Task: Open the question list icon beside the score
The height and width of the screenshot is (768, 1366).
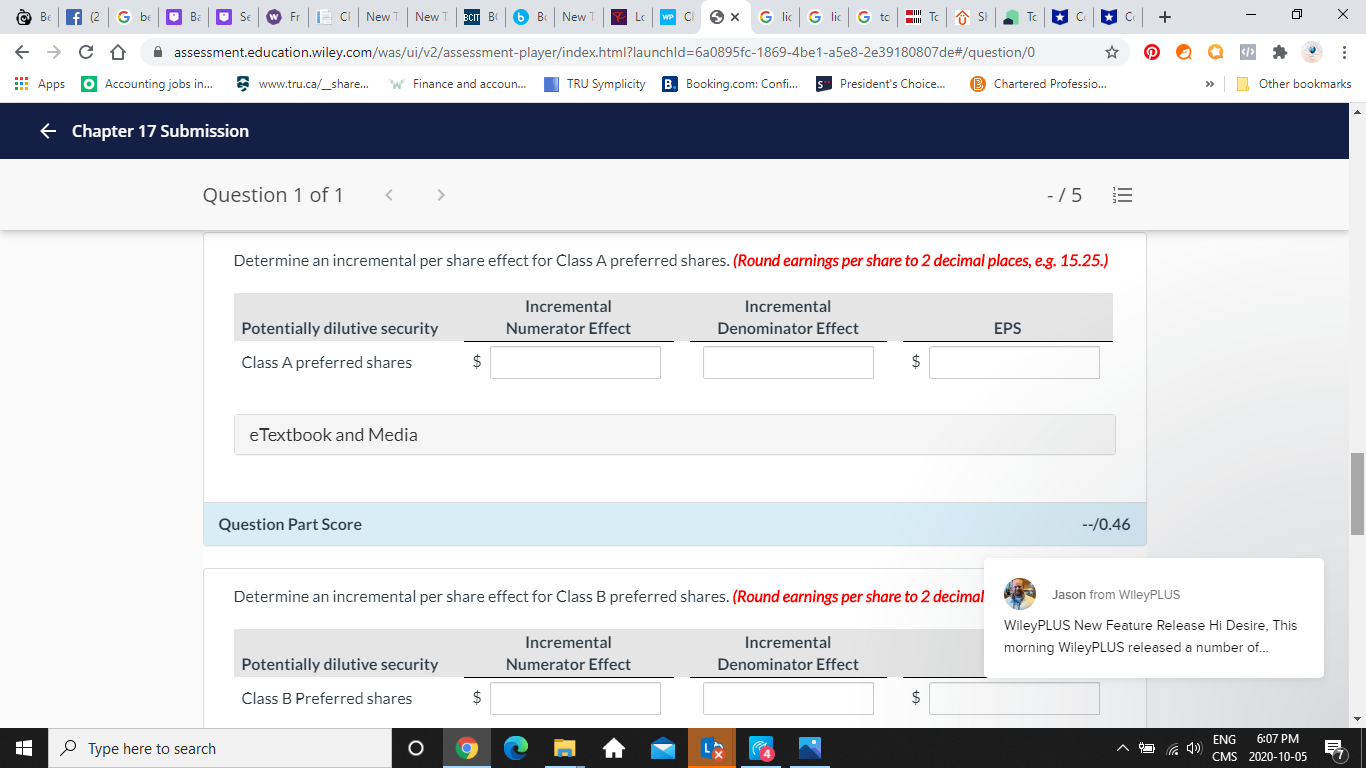Action: coord(1122,195)
